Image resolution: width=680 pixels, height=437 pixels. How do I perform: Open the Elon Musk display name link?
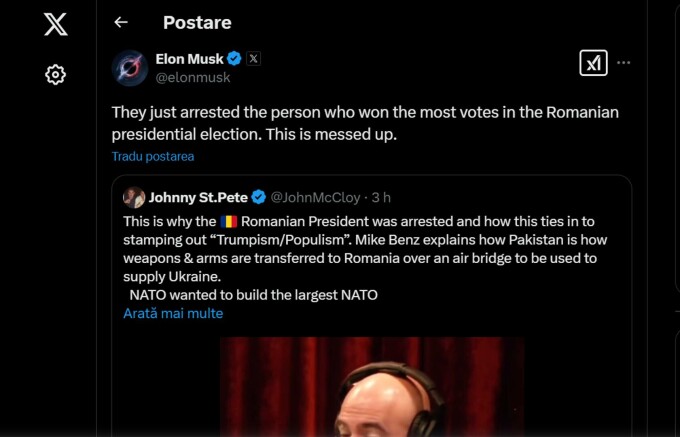coord(190,58)
